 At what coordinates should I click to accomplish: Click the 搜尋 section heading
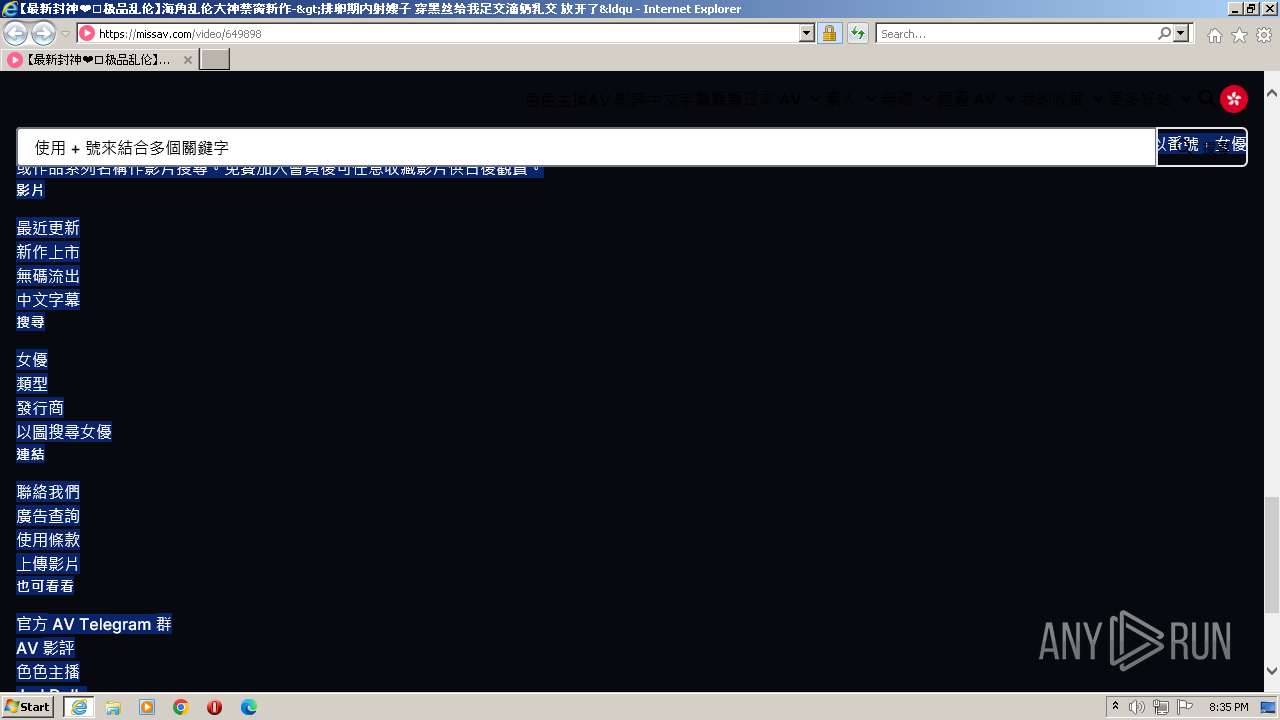click(30, 322)
